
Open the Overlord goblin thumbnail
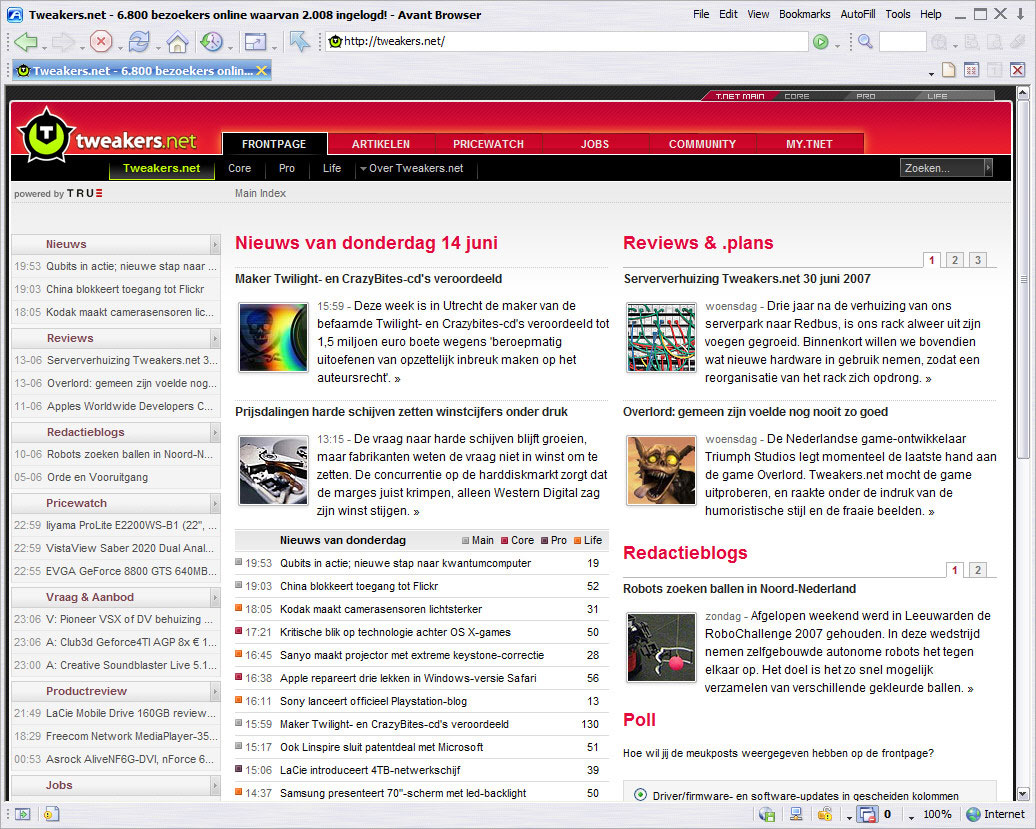(x=661, y=470)
